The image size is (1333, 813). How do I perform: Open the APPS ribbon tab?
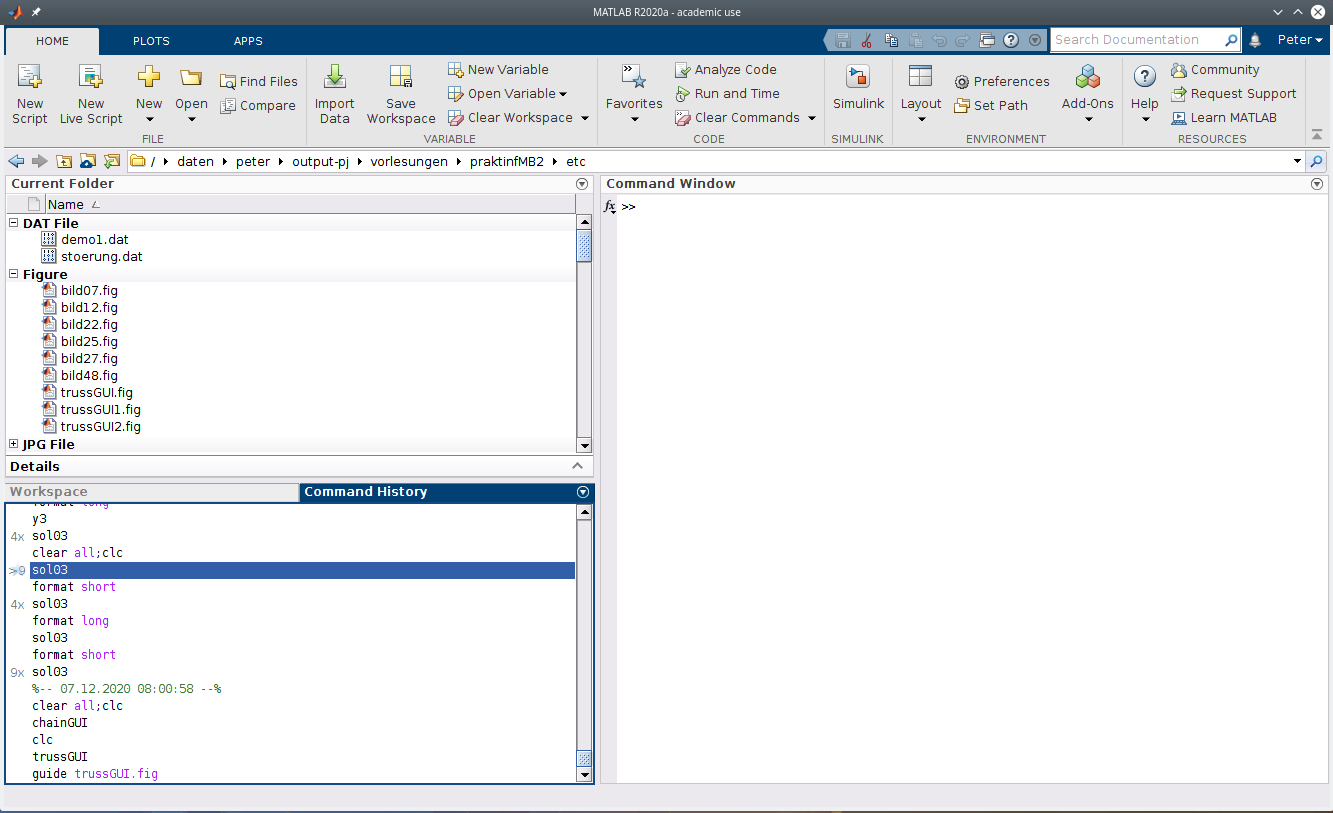(247, 41)
